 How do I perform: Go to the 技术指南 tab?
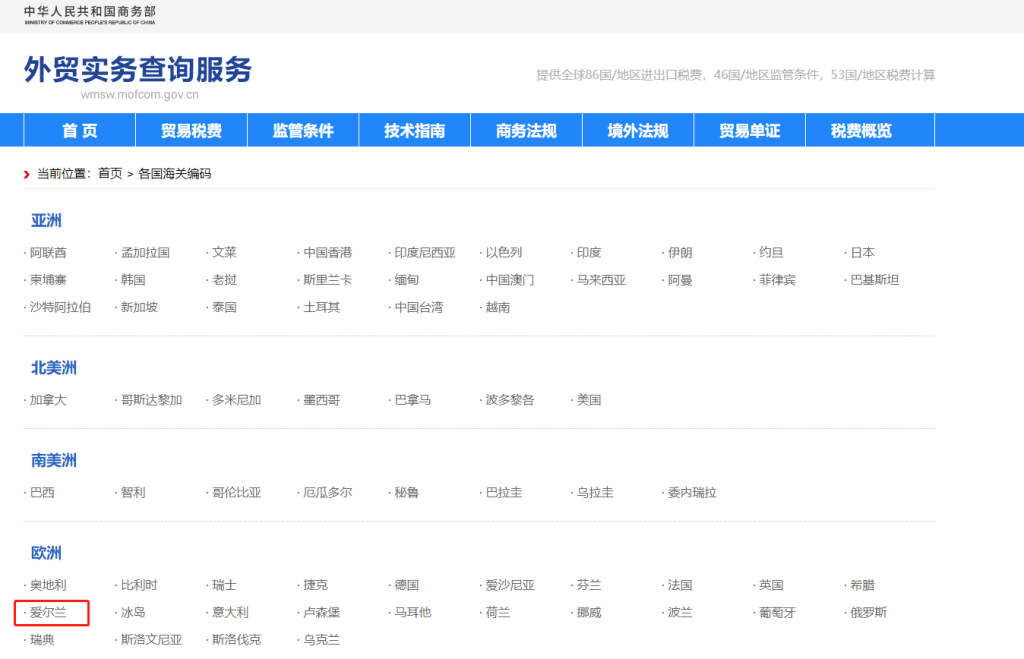(415, 131)
